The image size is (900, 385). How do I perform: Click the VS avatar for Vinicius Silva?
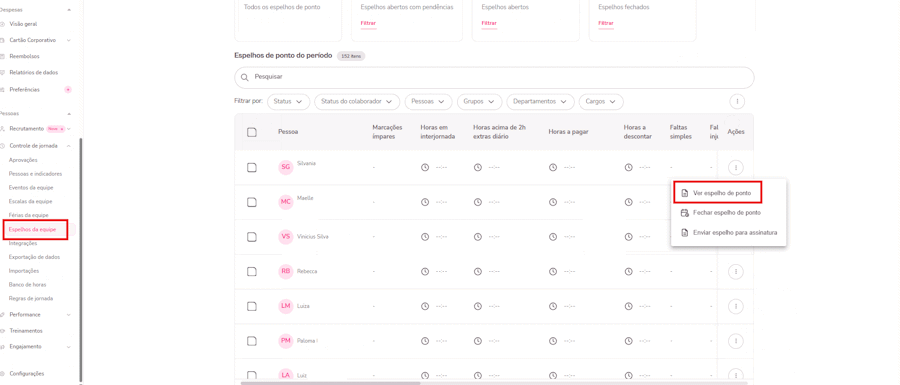285,236
